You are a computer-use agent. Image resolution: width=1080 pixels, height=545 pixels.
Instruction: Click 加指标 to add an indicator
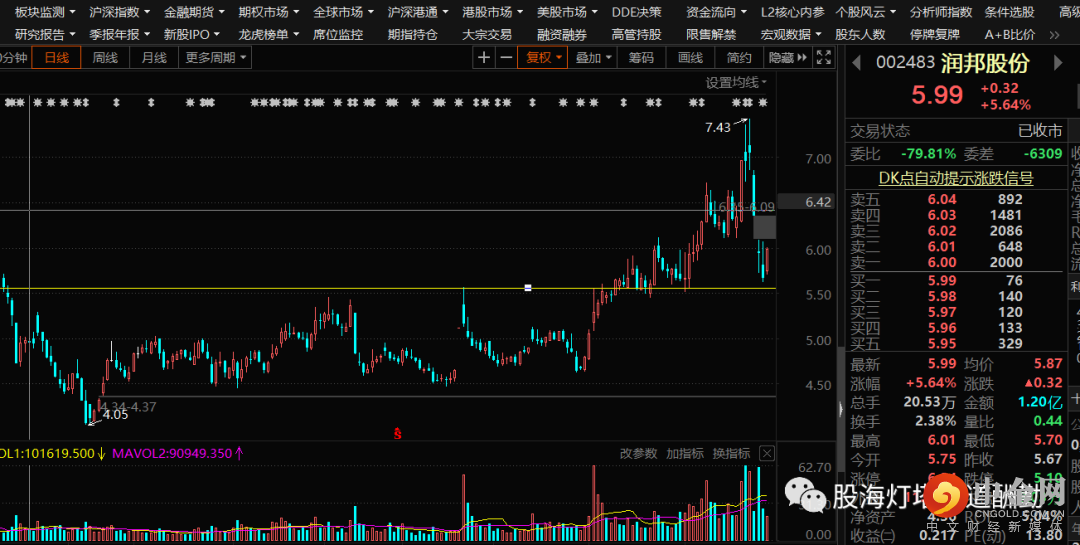685,453
